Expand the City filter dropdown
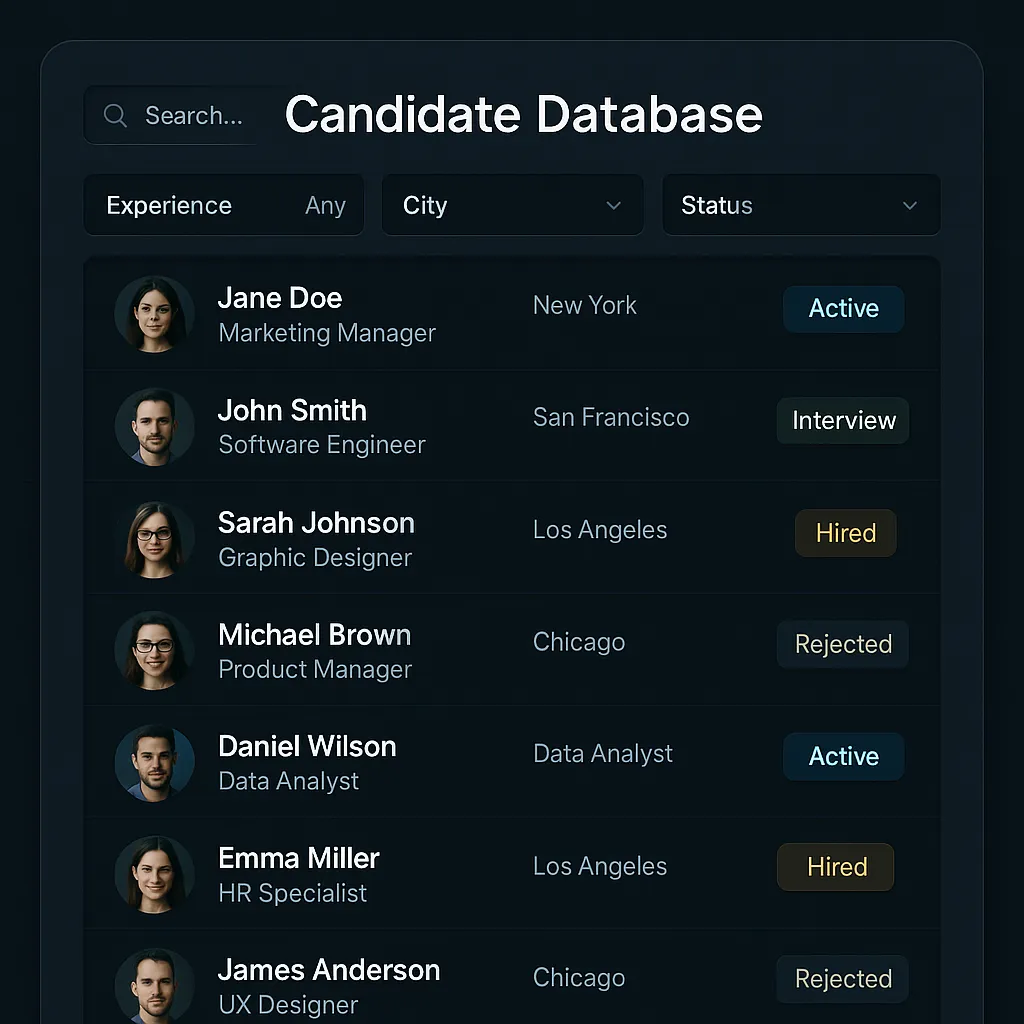 pos(512,205)
